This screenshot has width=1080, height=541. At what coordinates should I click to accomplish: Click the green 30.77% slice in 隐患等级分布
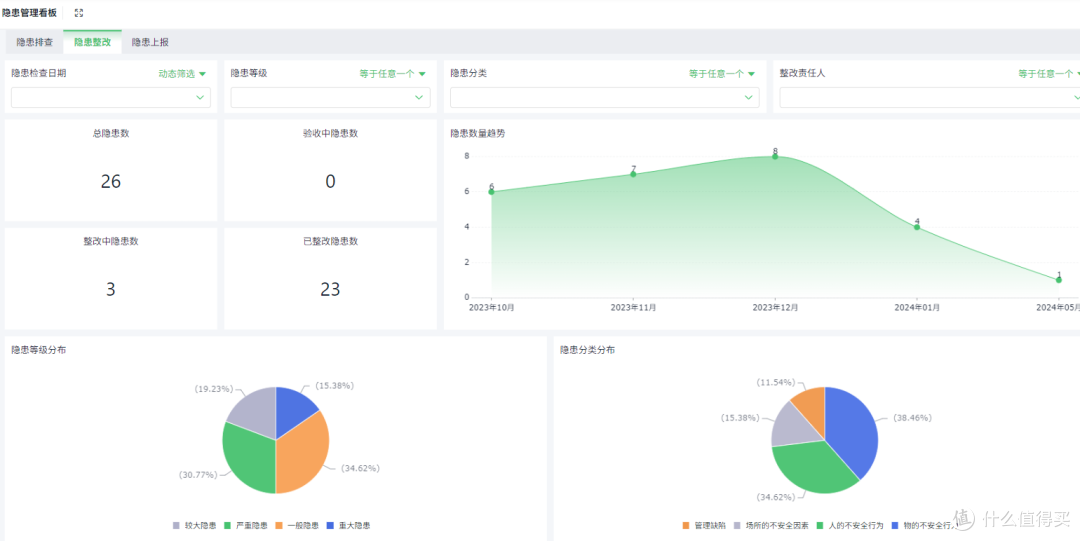247,458
